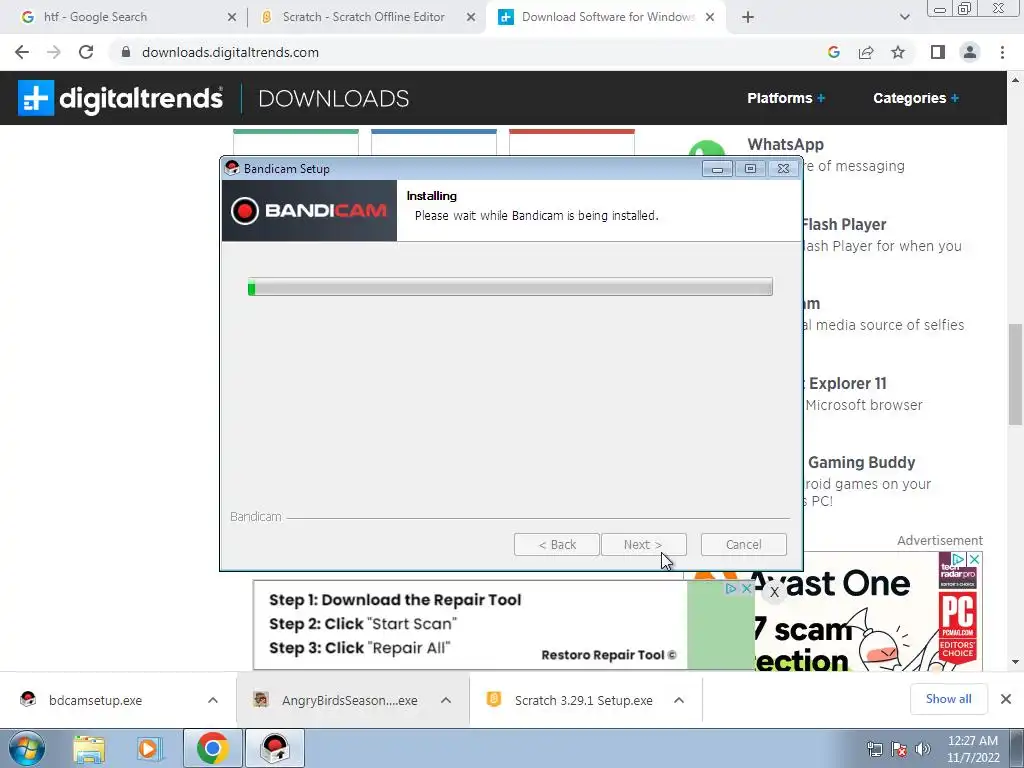Open the WhatsApp listing link
This screenshot has width=1024, height=768.
click(786, 144)
